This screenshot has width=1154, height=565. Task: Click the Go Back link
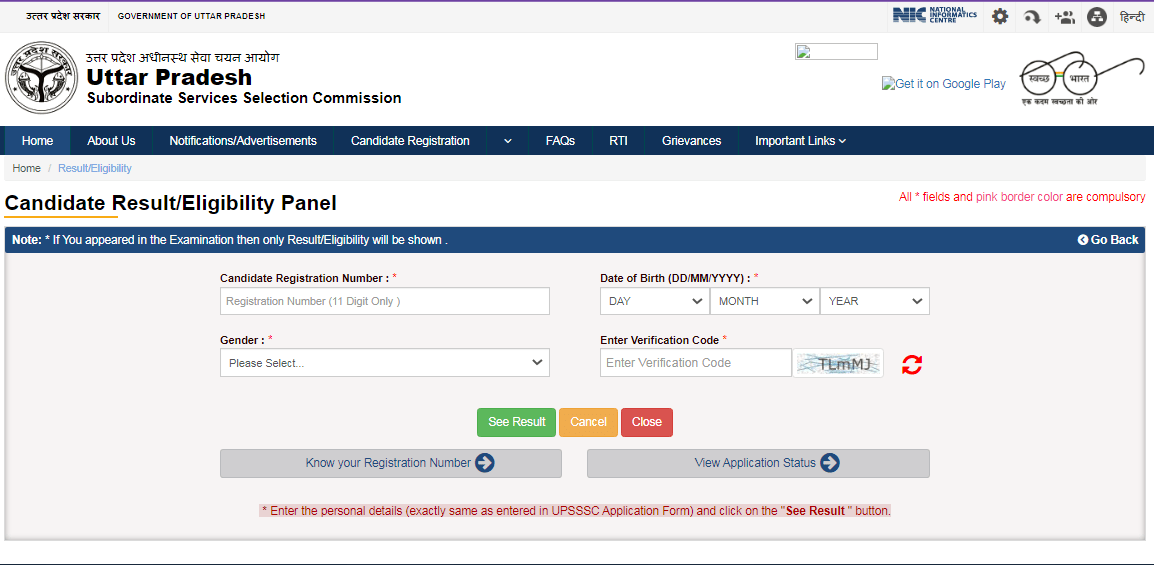pos(1108,240)
